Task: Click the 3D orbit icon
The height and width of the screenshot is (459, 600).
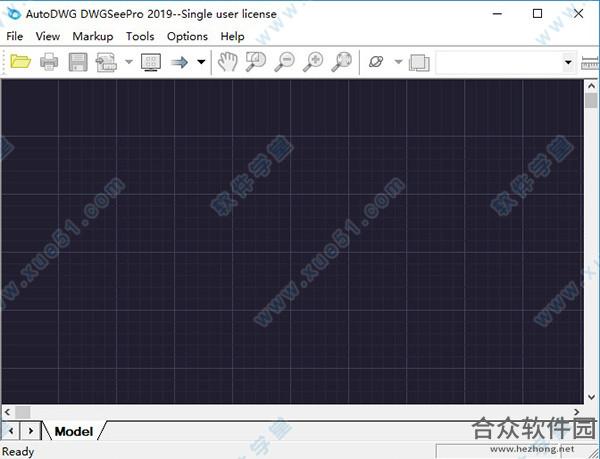Action: pos(376,62)
